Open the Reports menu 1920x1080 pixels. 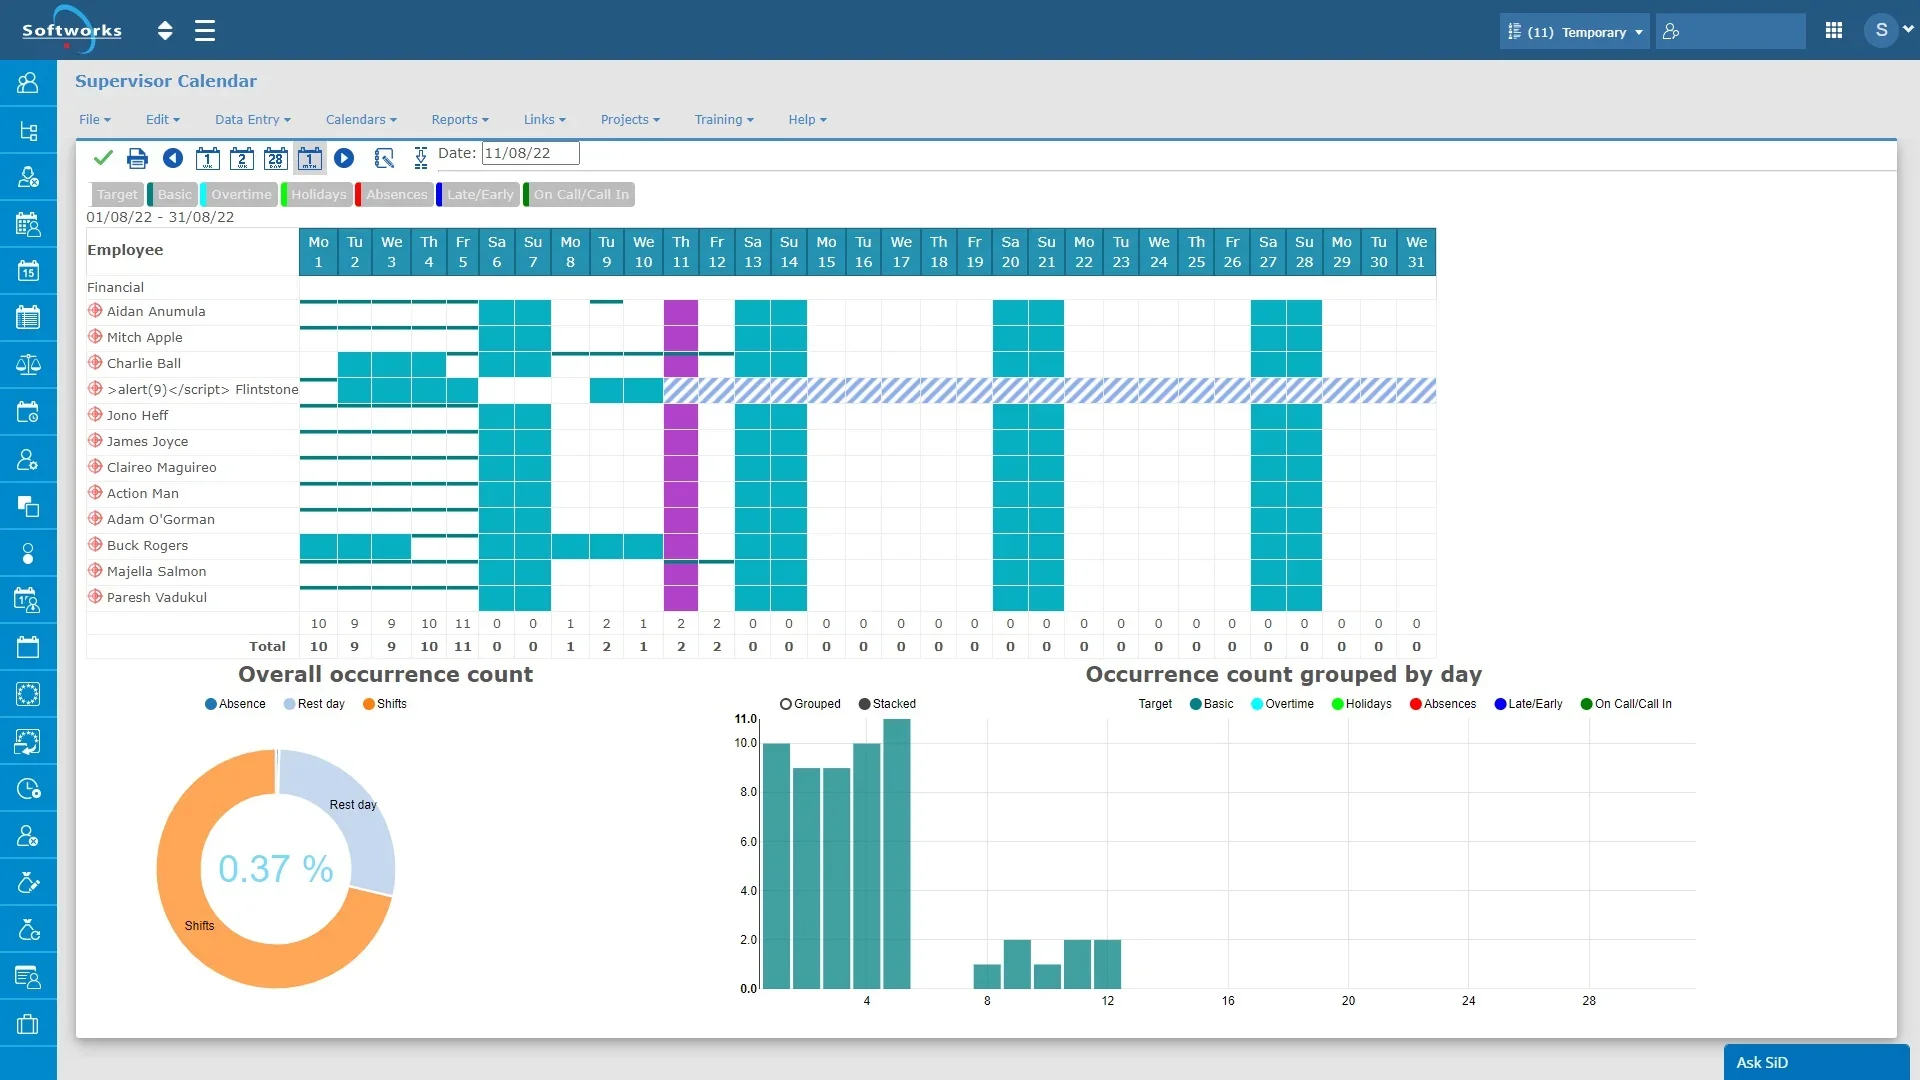pos(460,119)
